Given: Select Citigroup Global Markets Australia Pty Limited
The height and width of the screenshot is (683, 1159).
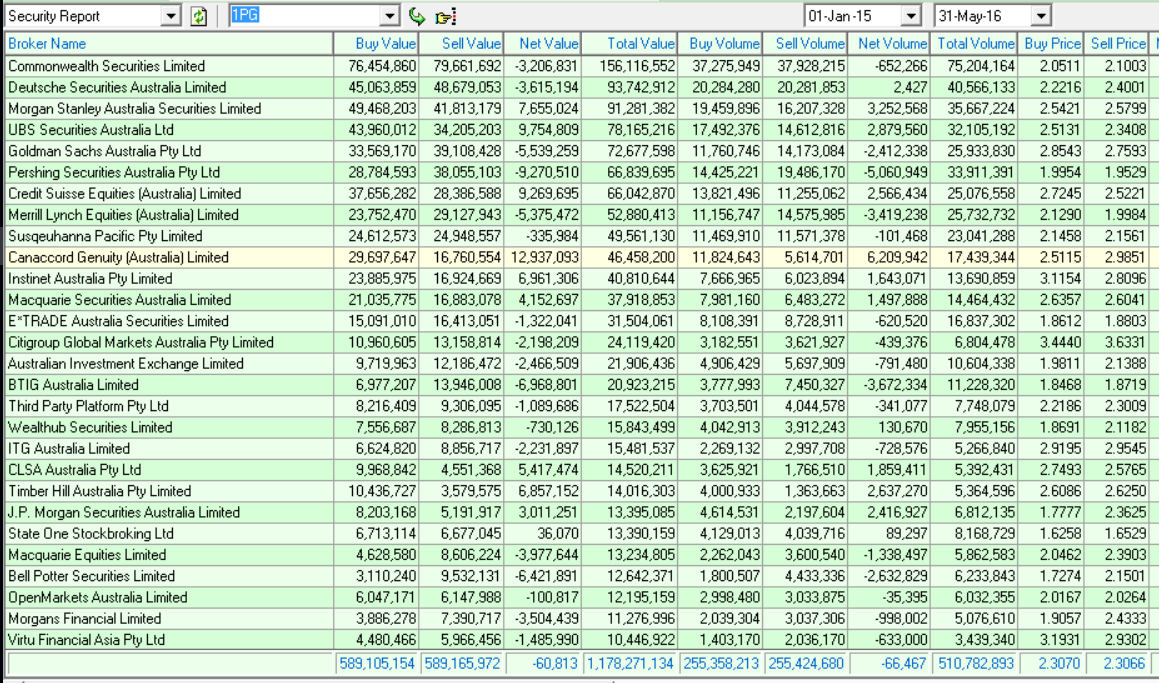Looking at the screenshot, I should pos(140,342).
